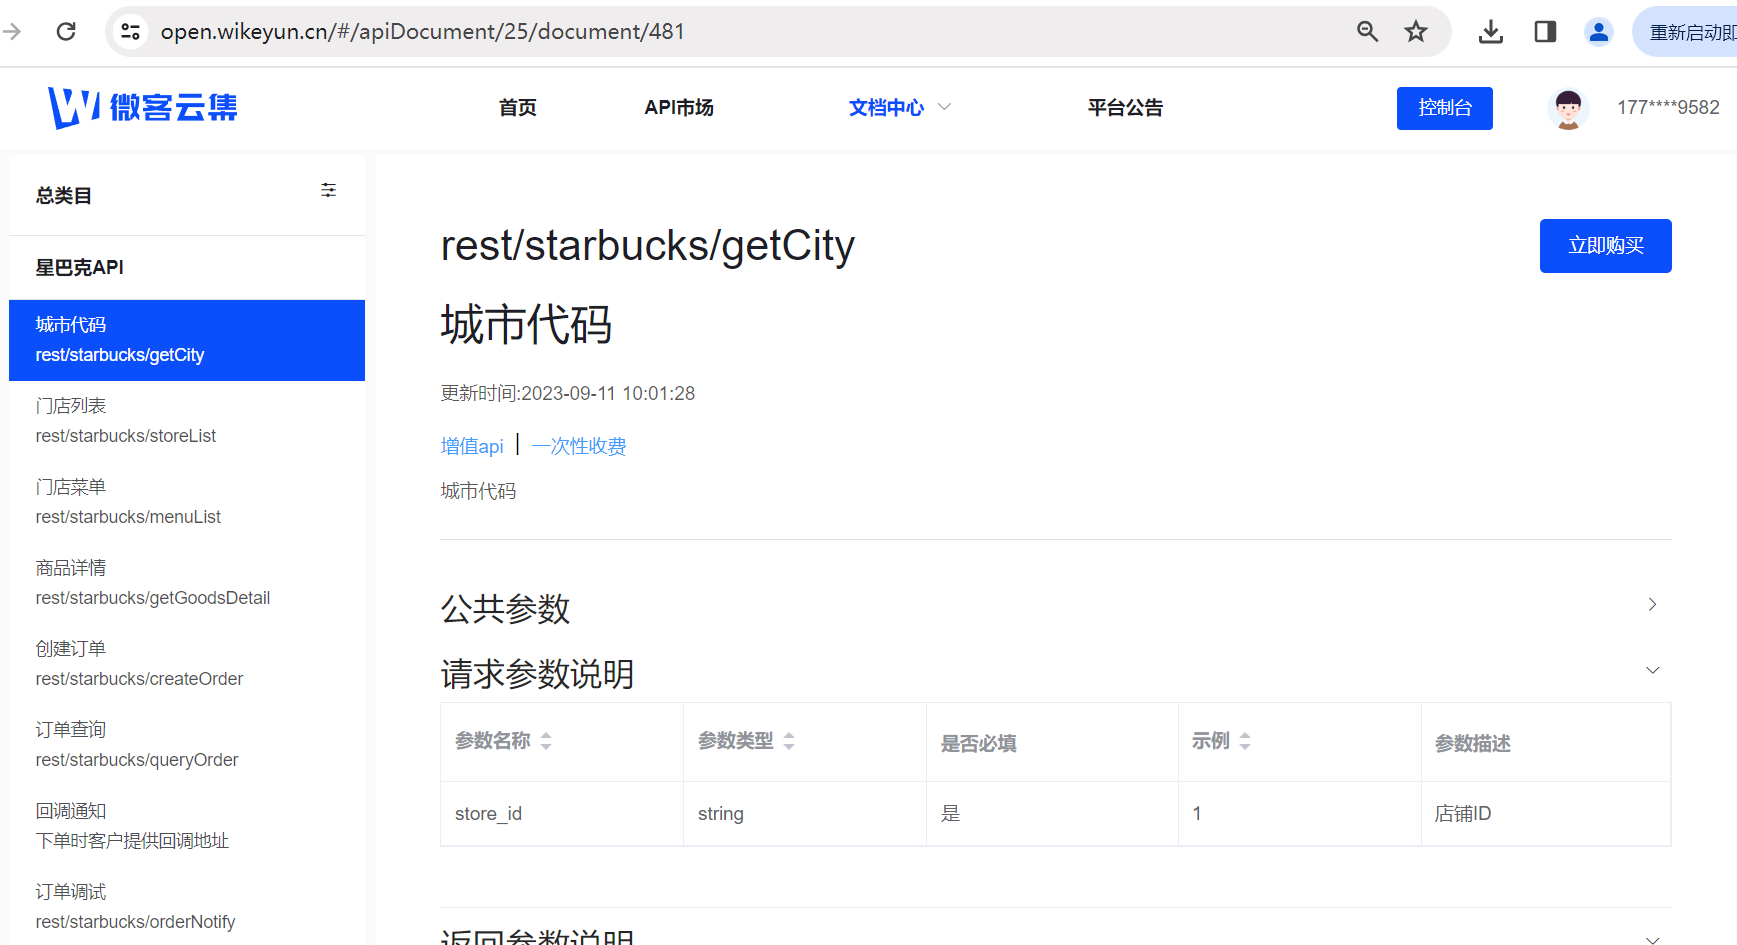Click the 店铺ID description cell
The image size is (1737, 945).
(1546, 814)
